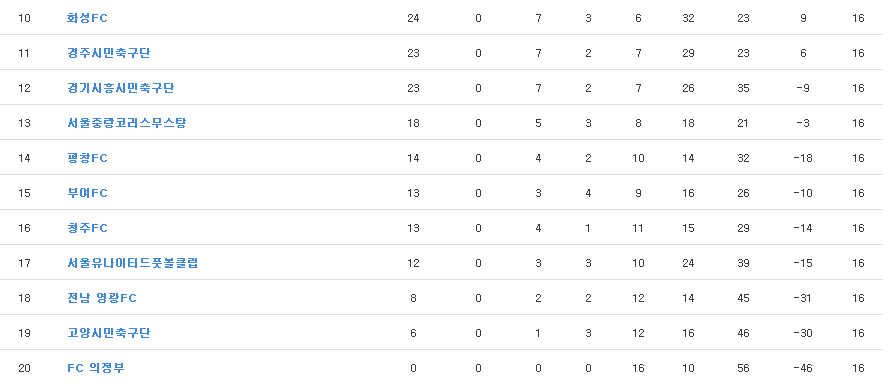The width and height of the screenshot is (888, 384).
Task: Open the 경주시민축구단 team page
Action: pos(108,53)
